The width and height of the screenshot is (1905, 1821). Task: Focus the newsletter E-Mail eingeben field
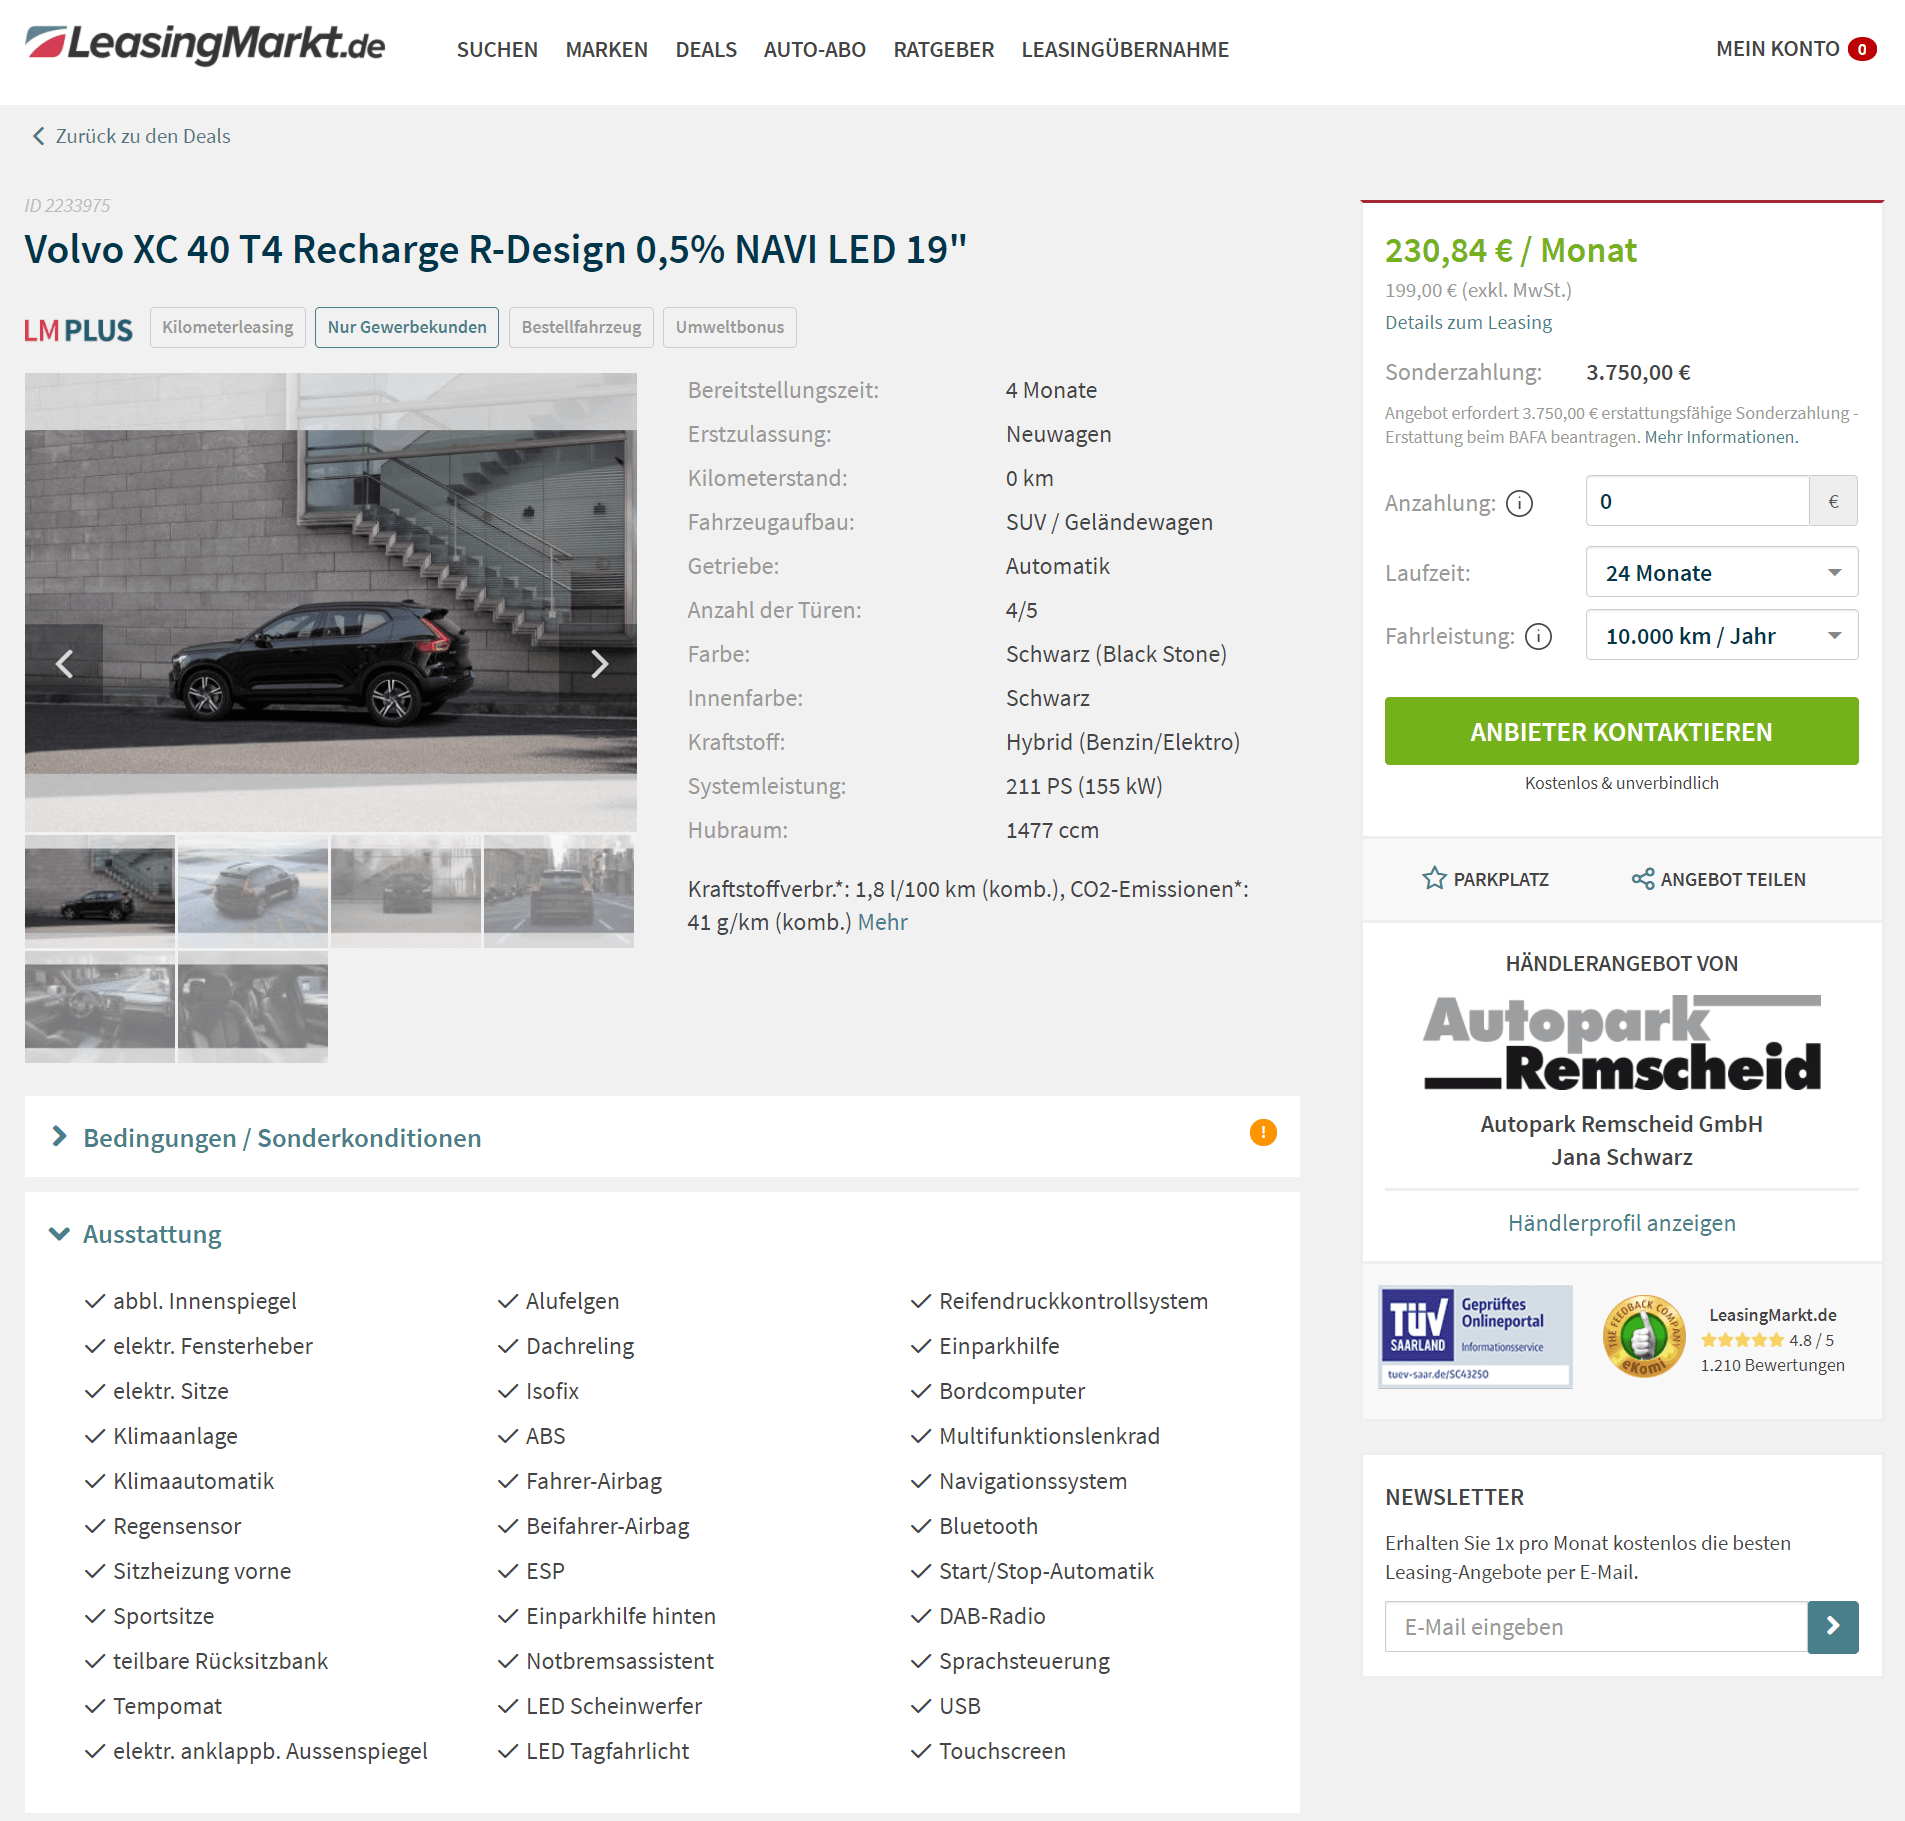tap(1596, 1627)
